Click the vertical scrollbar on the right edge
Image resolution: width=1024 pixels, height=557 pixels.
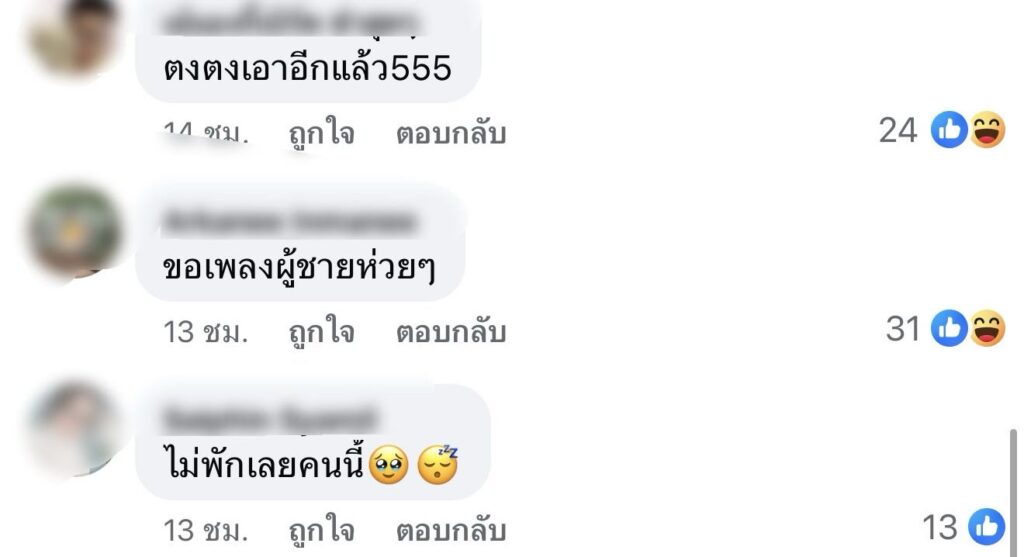tap(1013, 492)
